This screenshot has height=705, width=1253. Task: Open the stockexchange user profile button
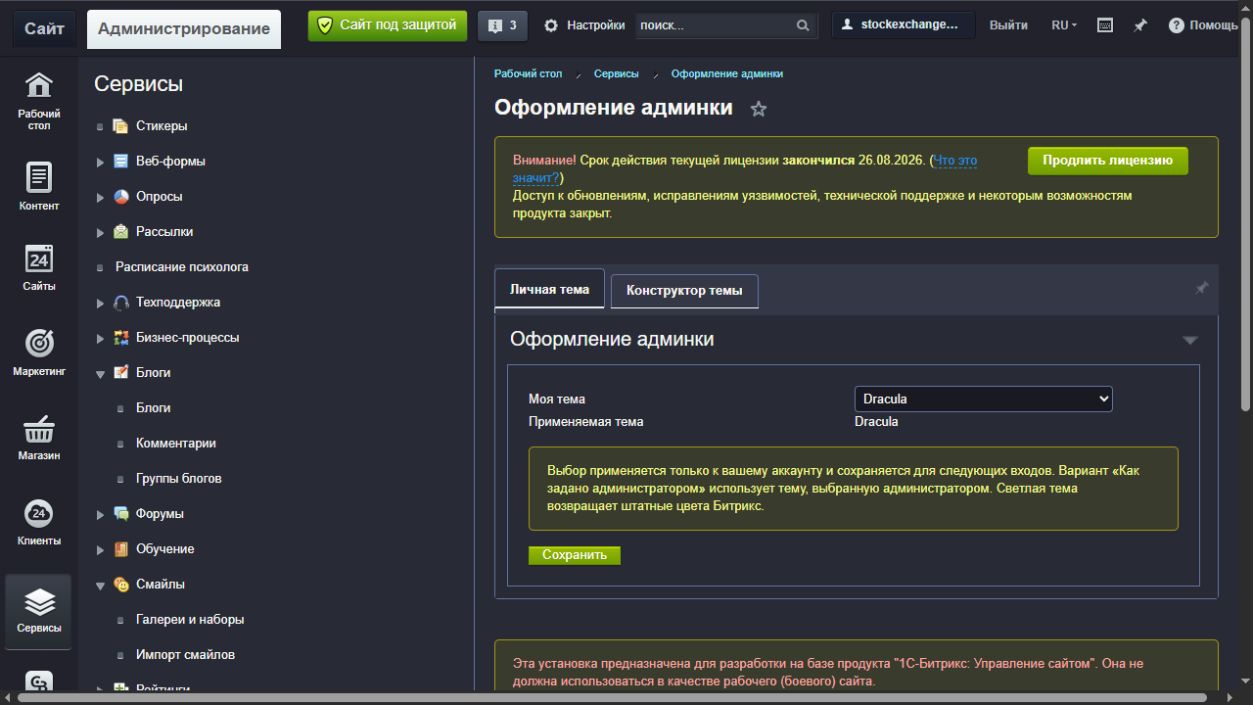903,26
